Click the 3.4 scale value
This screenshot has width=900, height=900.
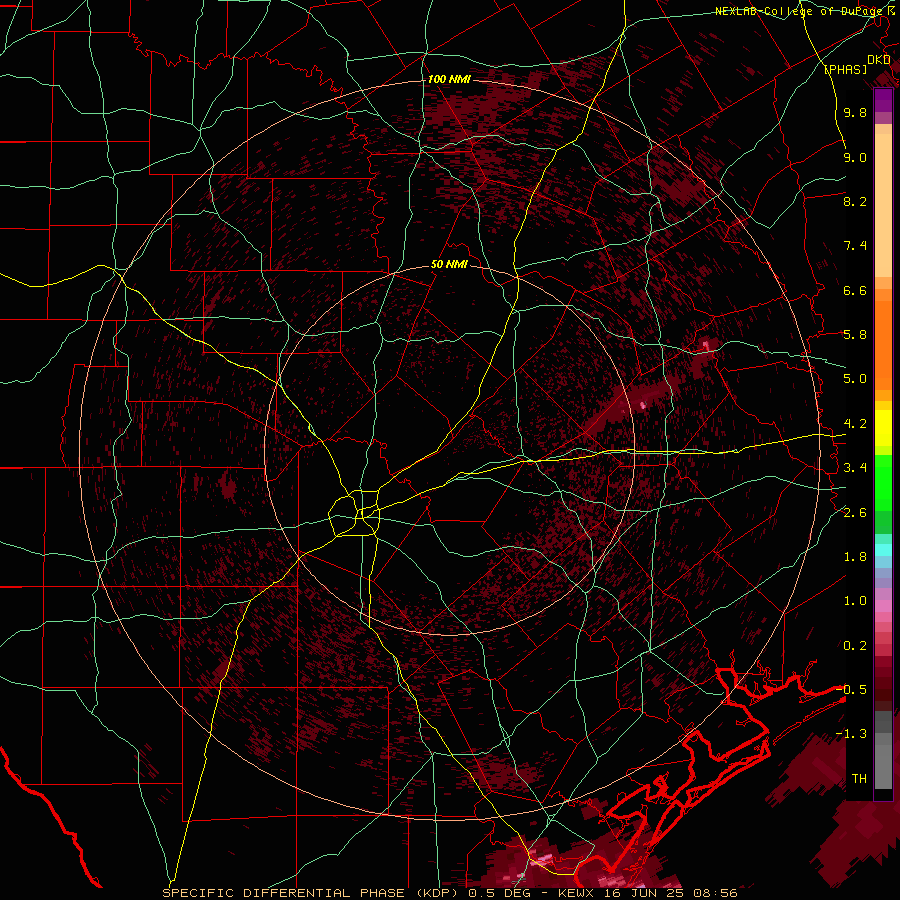(x=855, y=468)
